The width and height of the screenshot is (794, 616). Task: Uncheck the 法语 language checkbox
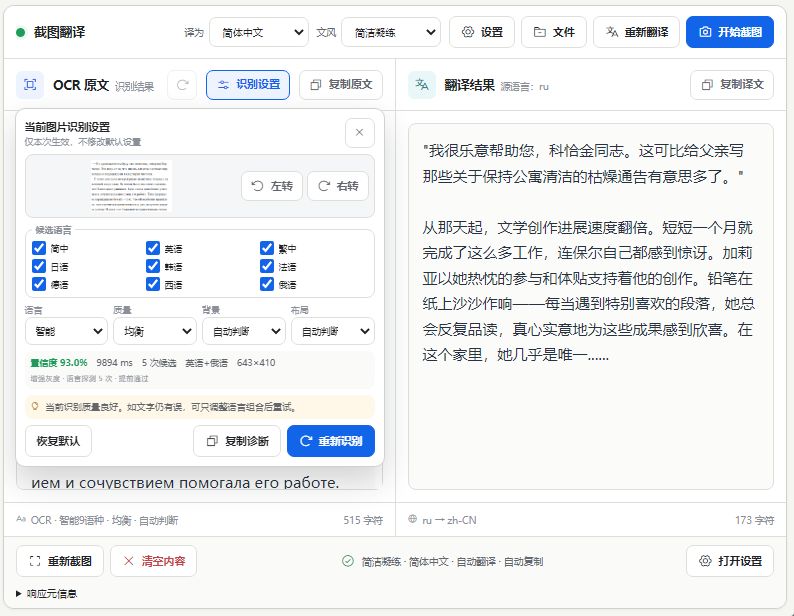(267, 266)
